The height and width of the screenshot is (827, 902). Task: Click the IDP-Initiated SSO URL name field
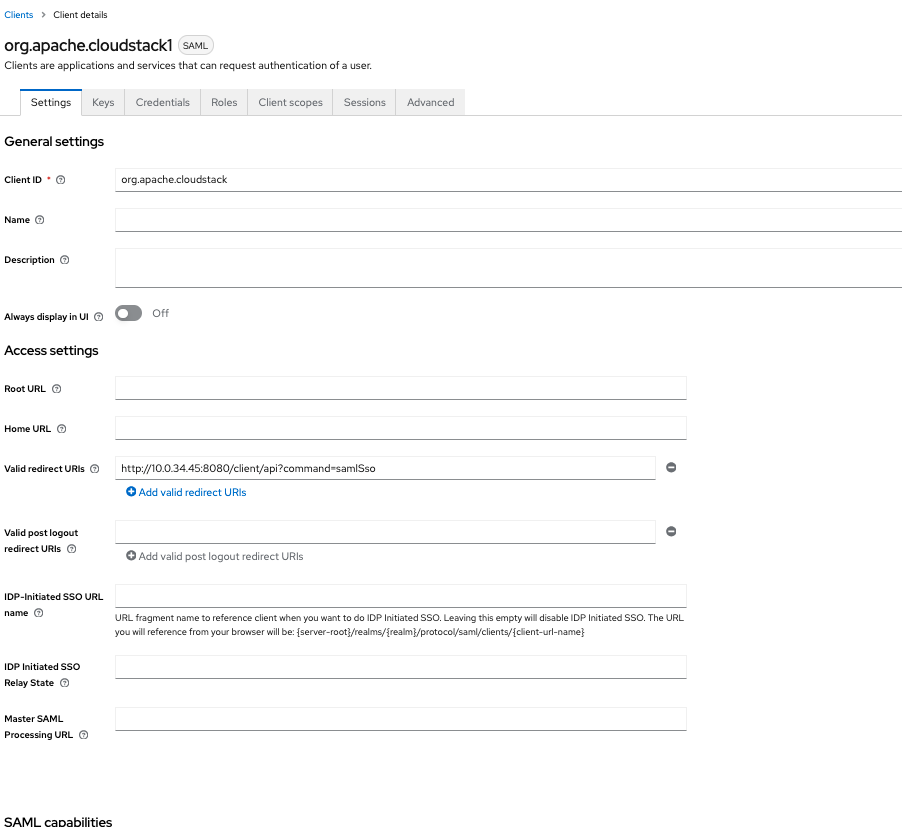click(400, 596)
